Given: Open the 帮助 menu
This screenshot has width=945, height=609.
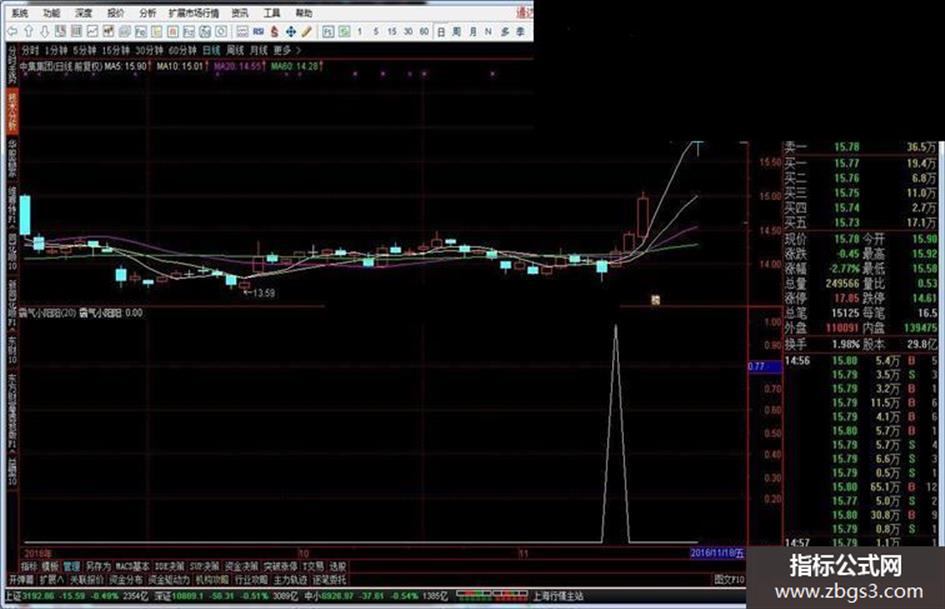Looking at the screenshot, I should click(304, 13).
